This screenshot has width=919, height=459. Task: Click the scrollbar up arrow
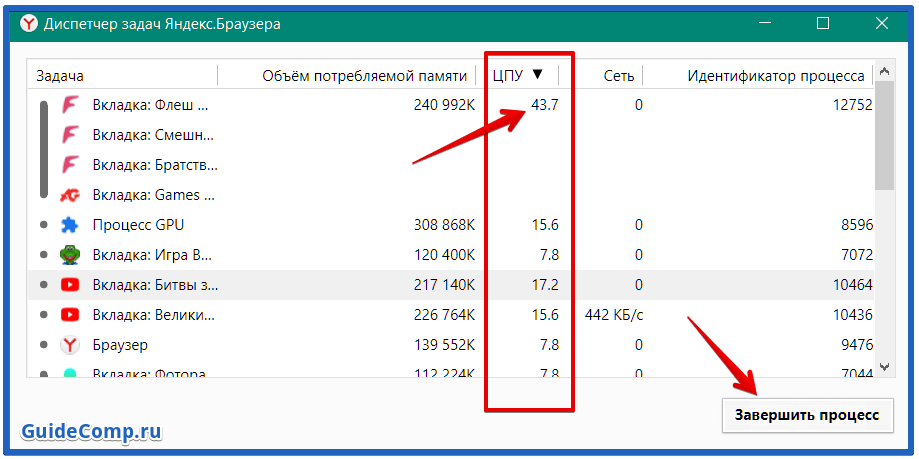(x=884, y=72)
